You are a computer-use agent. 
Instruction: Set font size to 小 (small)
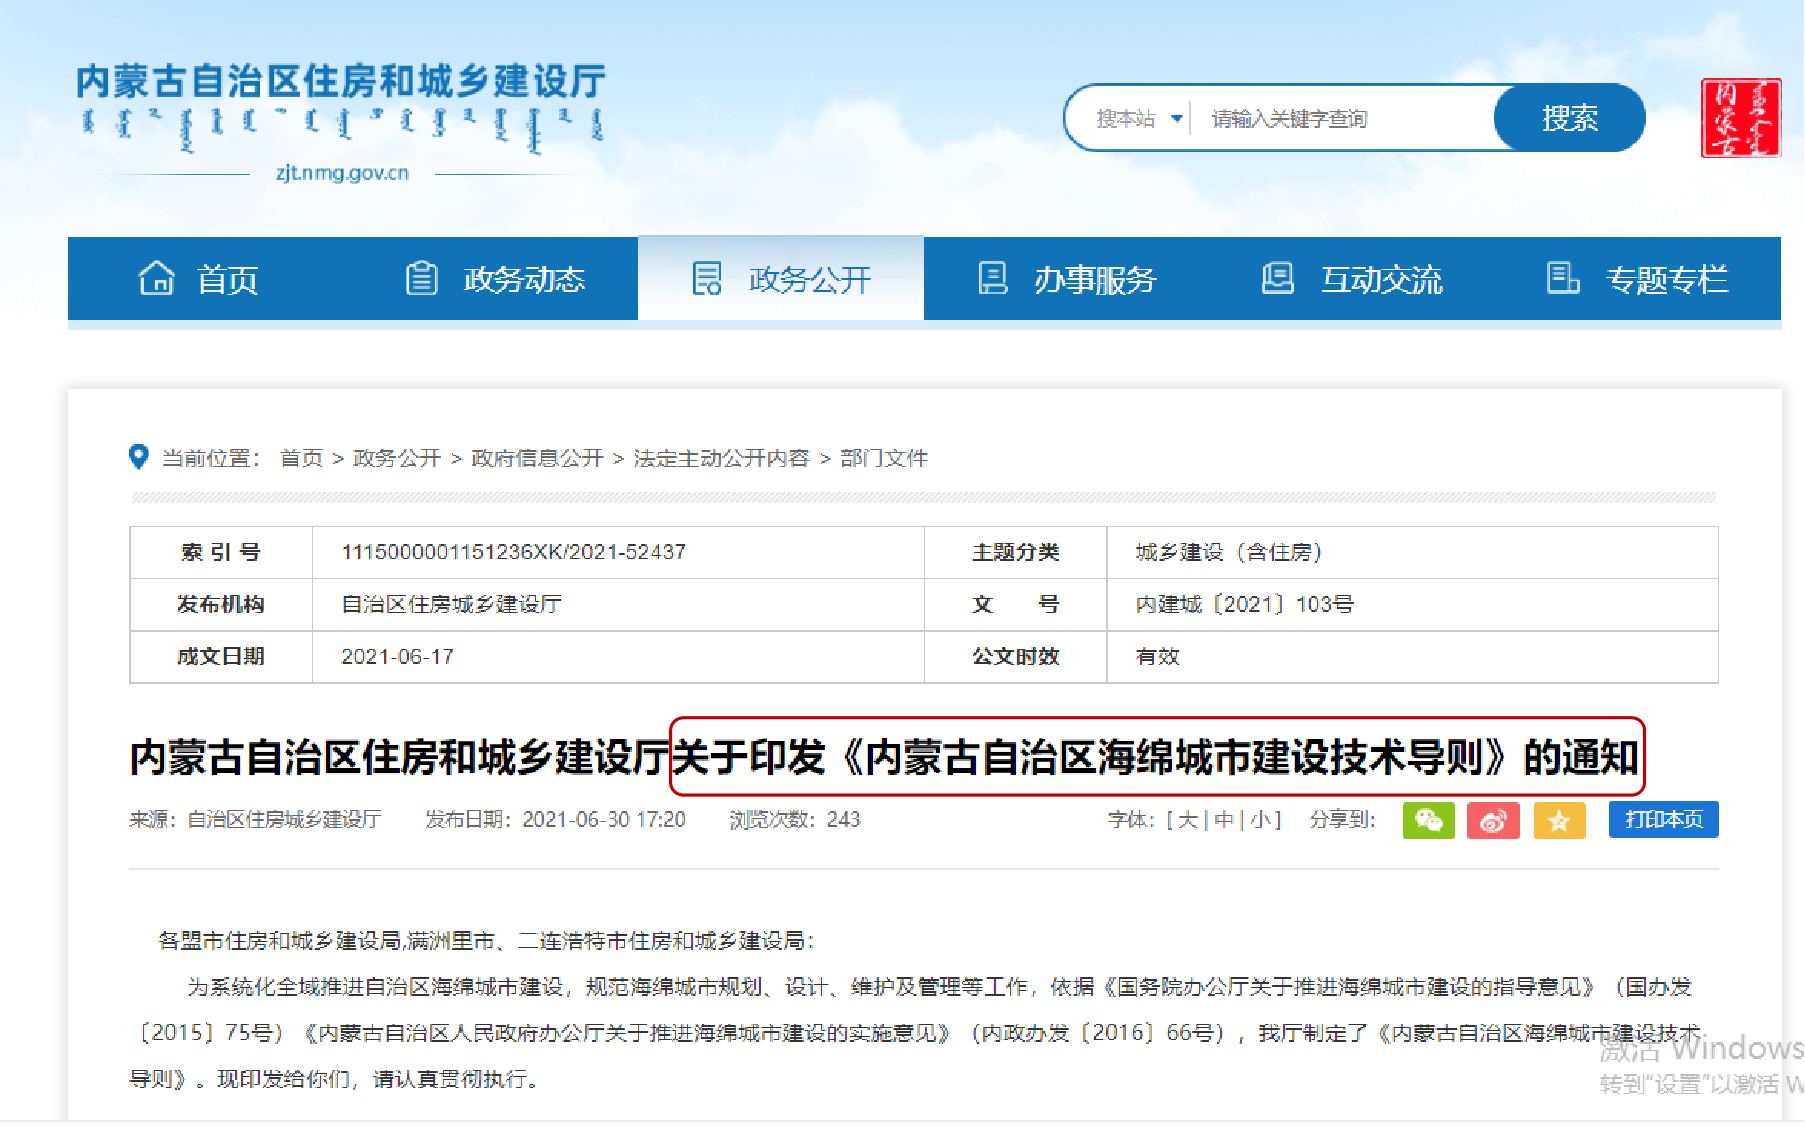pyautogui.click(x=1260, y=820)
